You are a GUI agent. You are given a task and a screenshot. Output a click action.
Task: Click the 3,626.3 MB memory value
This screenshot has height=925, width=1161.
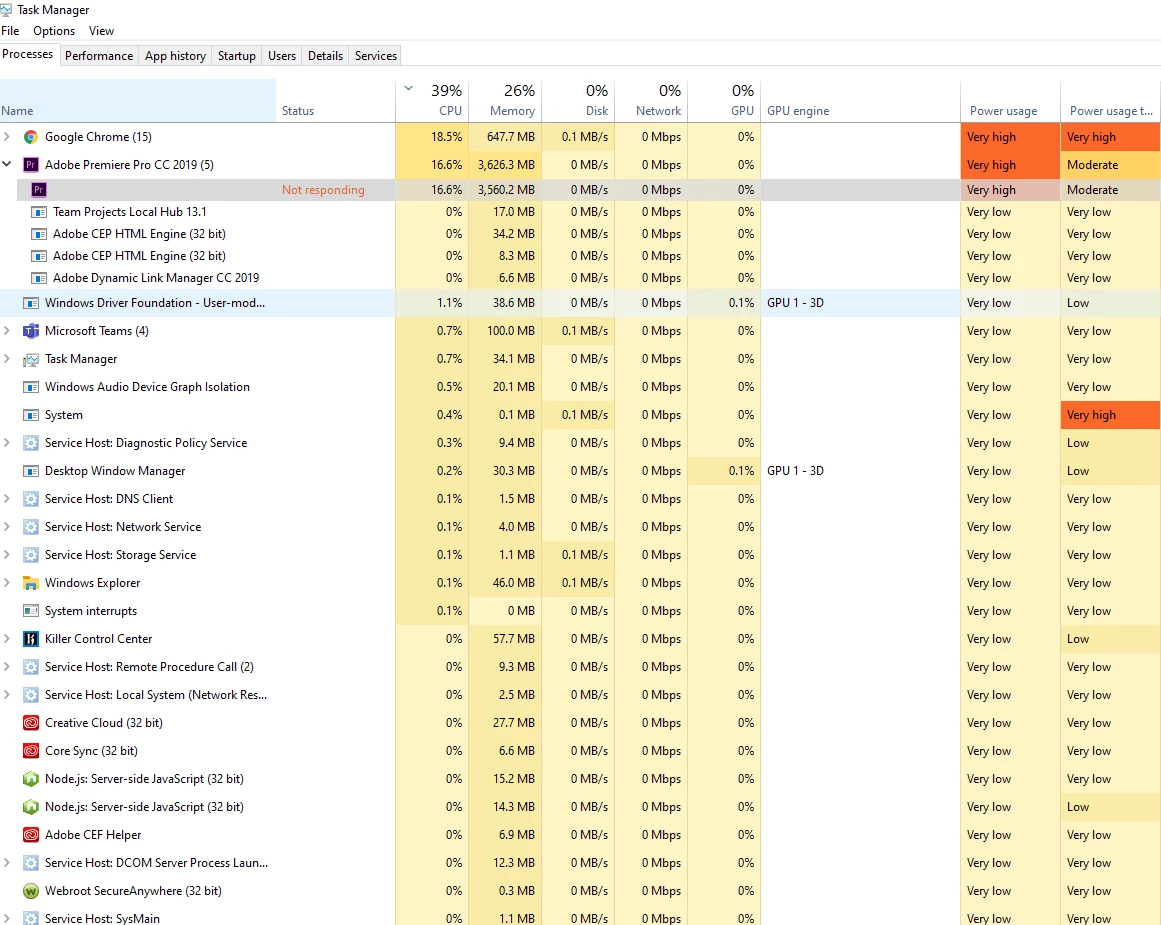tap(506, 164)
